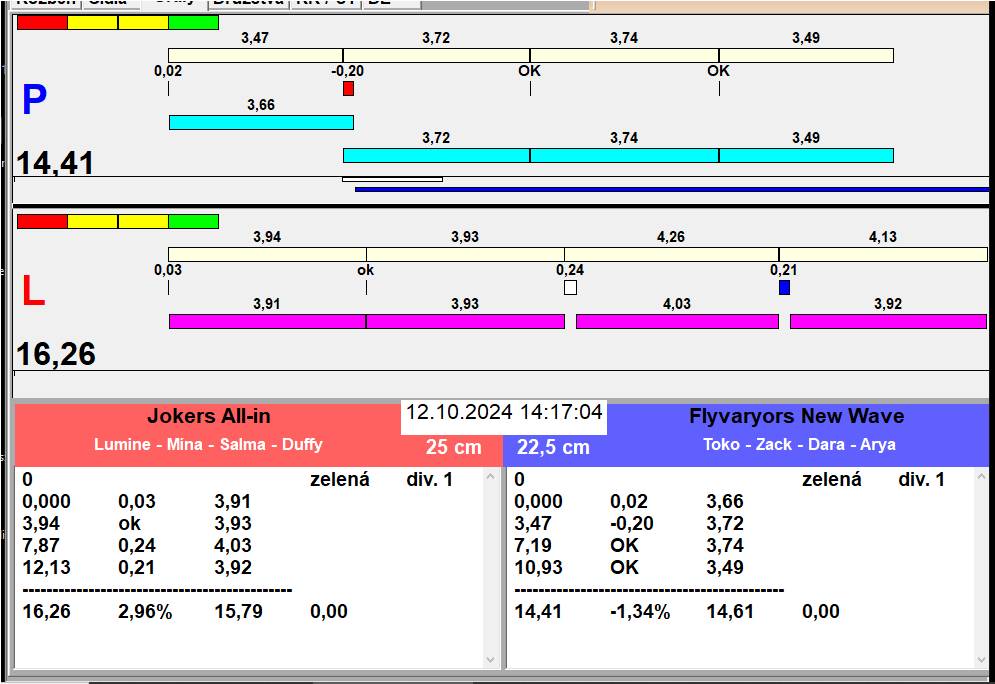The height and width of the screenshot is (684, 995).
Task: Click the cyan bar labeled 3,66
Action: coord(261,122)
